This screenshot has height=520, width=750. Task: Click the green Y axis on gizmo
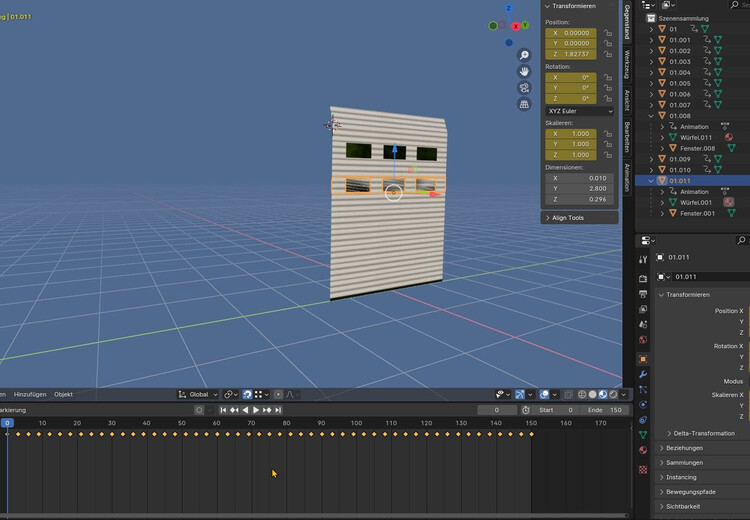[x=525, y=25]
